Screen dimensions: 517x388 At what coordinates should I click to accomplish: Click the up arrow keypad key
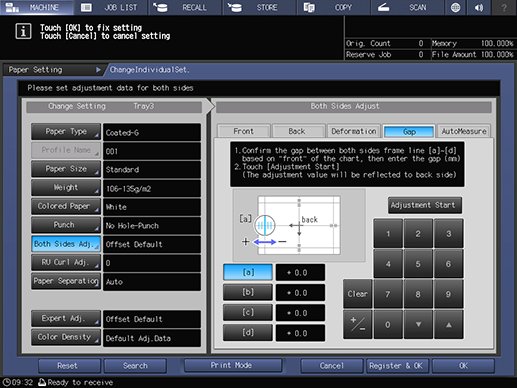(x=449, y=324)
